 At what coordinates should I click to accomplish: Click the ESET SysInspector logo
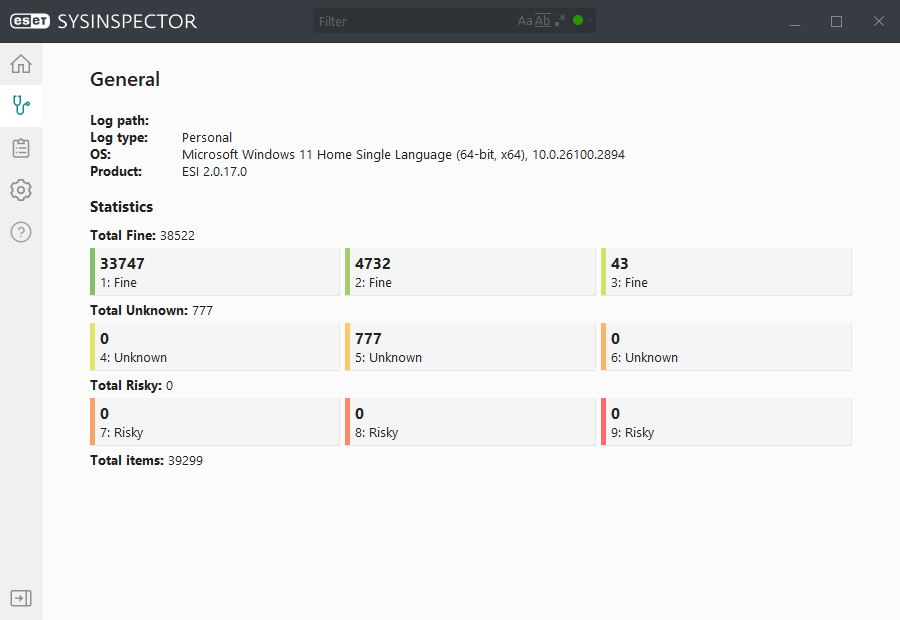[103, 21]
